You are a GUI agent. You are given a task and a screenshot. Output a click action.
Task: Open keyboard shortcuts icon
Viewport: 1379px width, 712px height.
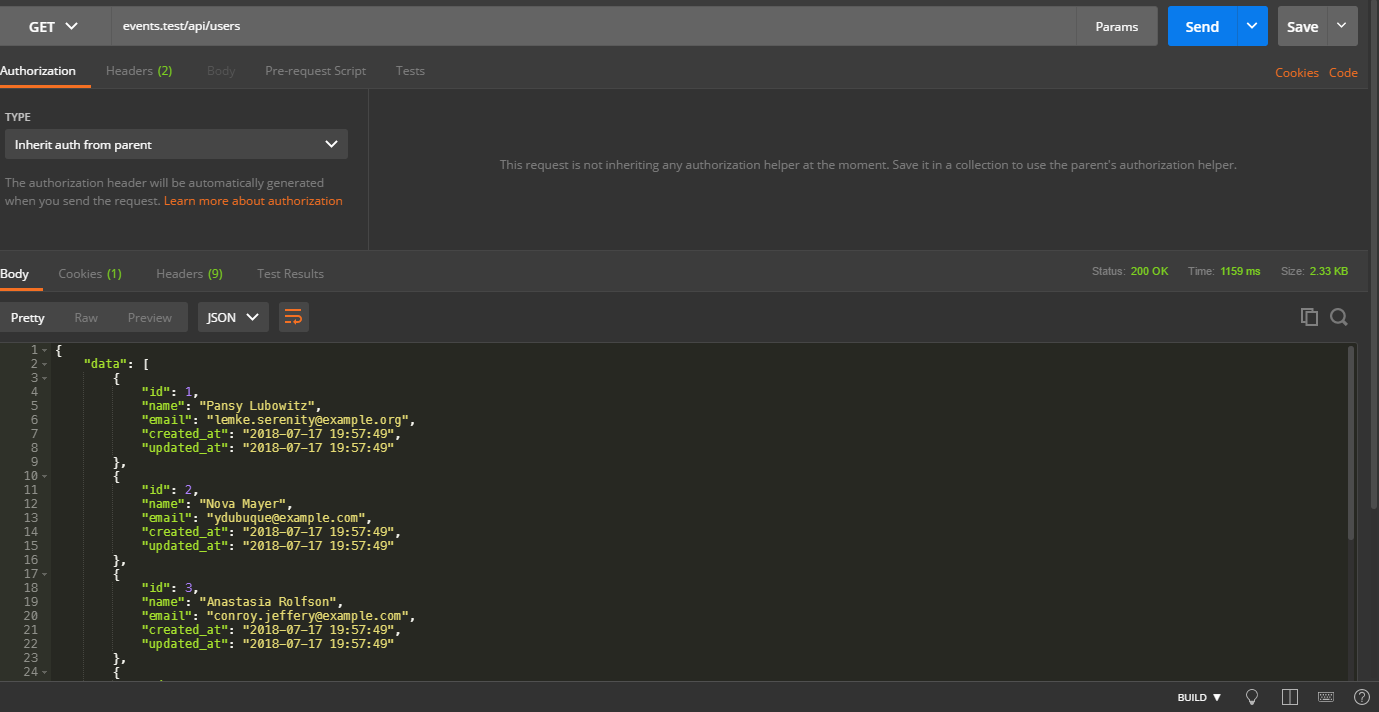click(x=1326, y=697)
